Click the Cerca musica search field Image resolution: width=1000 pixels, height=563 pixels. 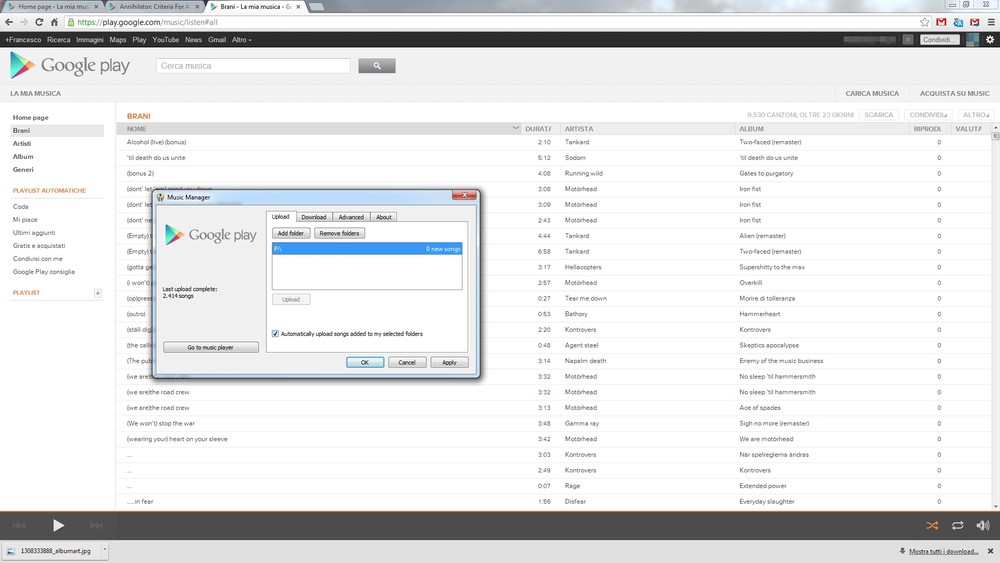(253, 66)
